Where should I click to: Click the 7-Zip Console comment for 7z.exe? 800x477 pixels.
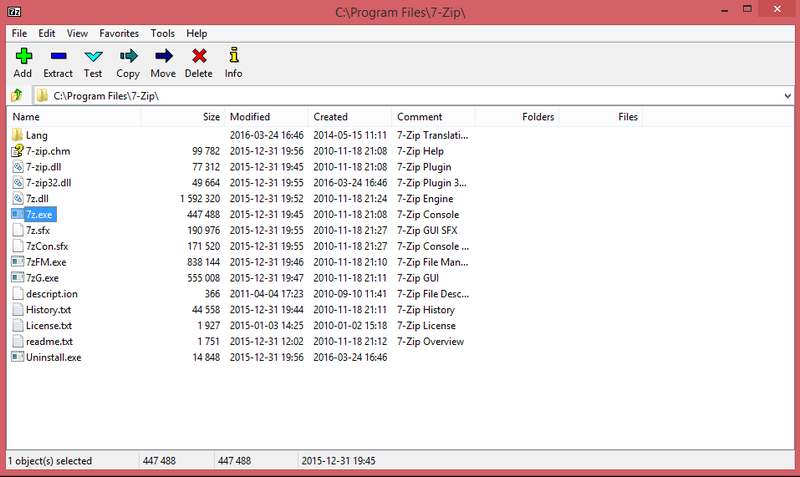[x=428, y=214]
